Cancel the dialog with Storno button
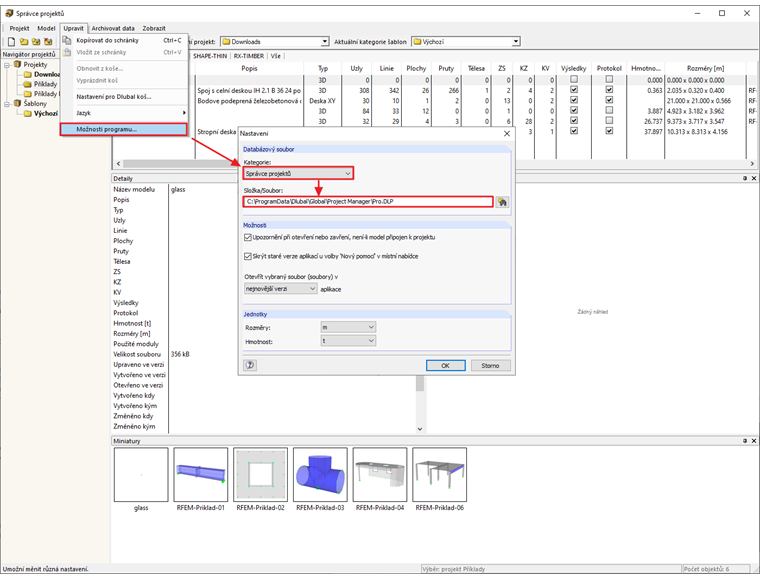 pyautogui.click(x=490, y=365)
